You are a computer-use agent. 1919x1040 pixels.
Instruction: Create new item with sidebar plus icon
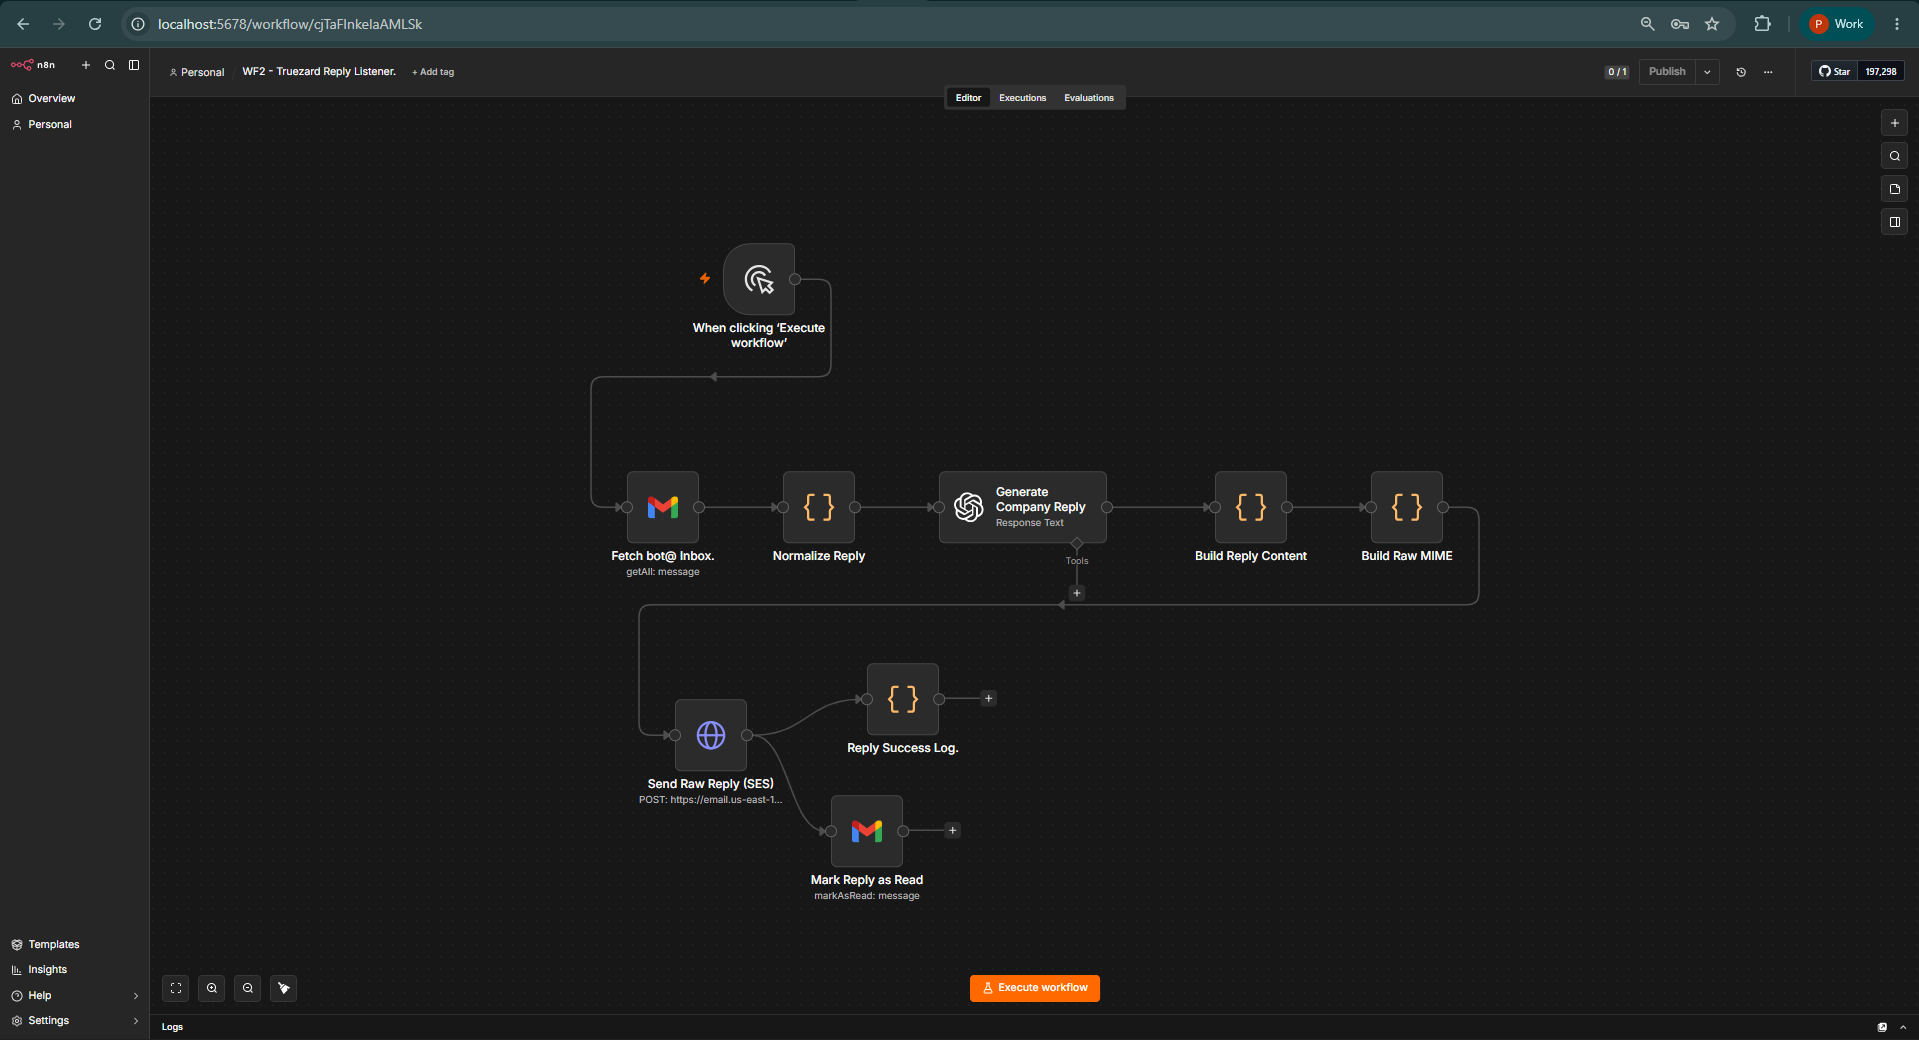pyautogui.click(x=86, y=65)
